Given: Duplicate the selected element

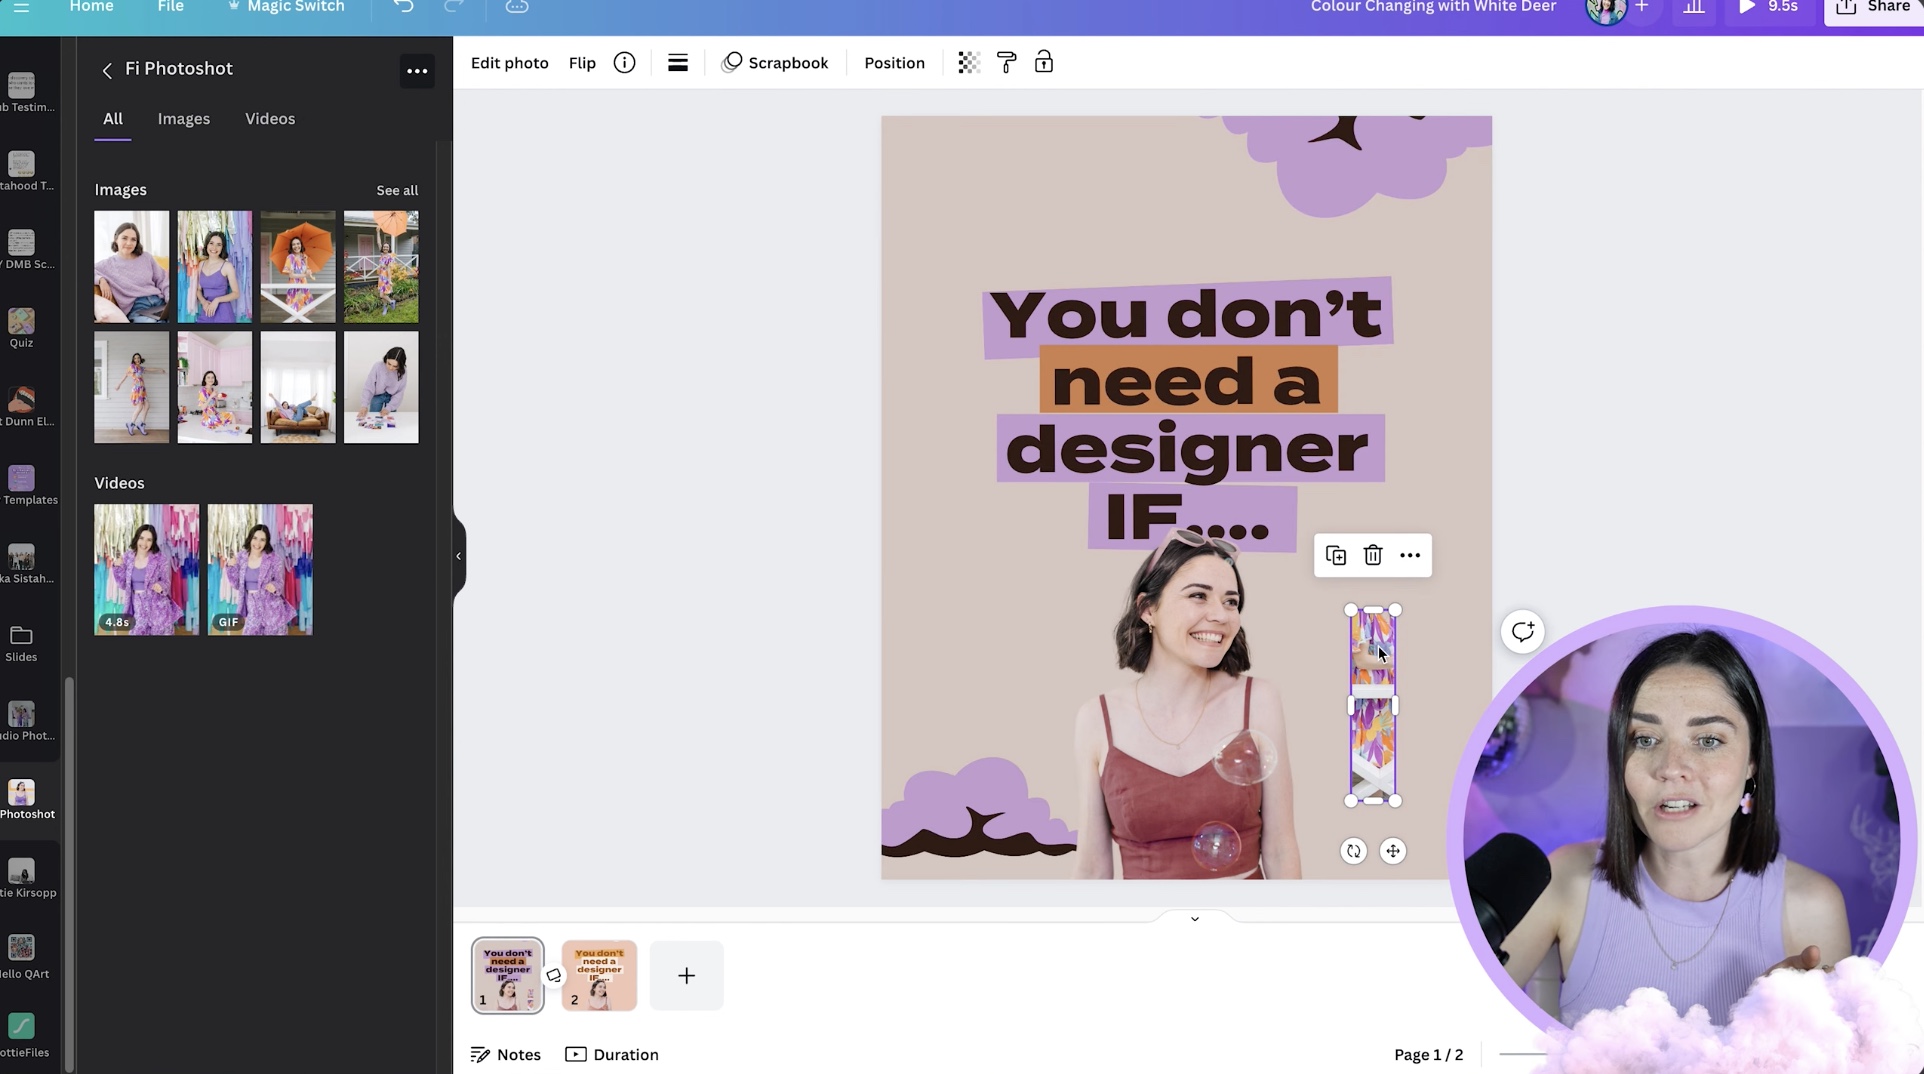Looking at the screenshot, I should pyautogui.click(x=1335, y=555).
